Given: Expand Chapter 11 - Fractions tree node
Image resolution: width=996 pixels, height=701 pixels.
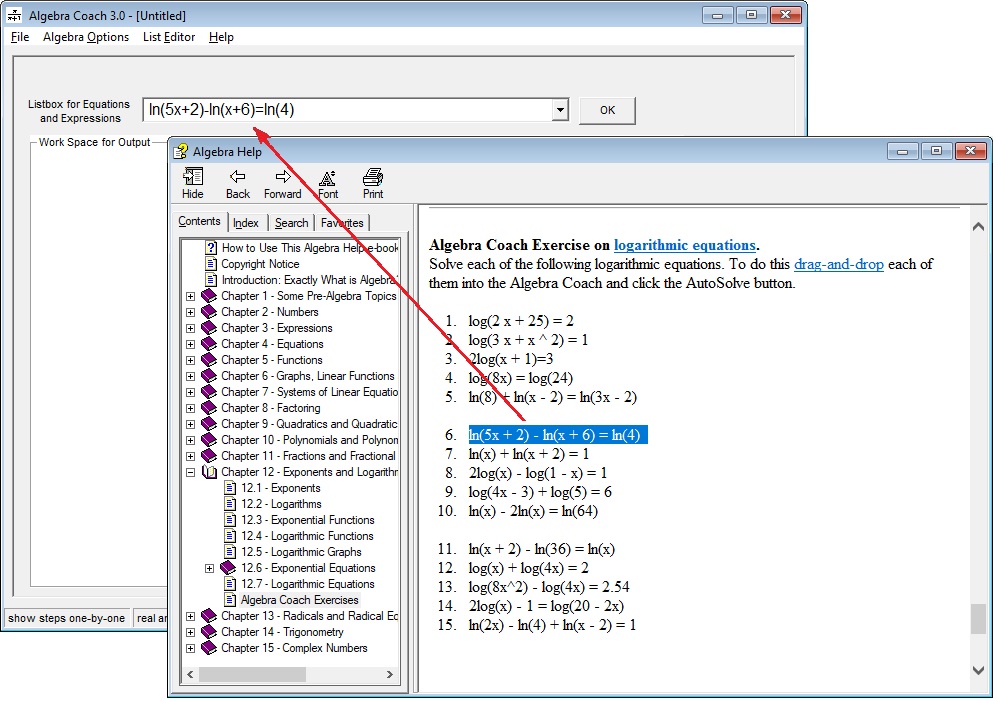Looking at the screenshot, I should (x=190, y=457).
